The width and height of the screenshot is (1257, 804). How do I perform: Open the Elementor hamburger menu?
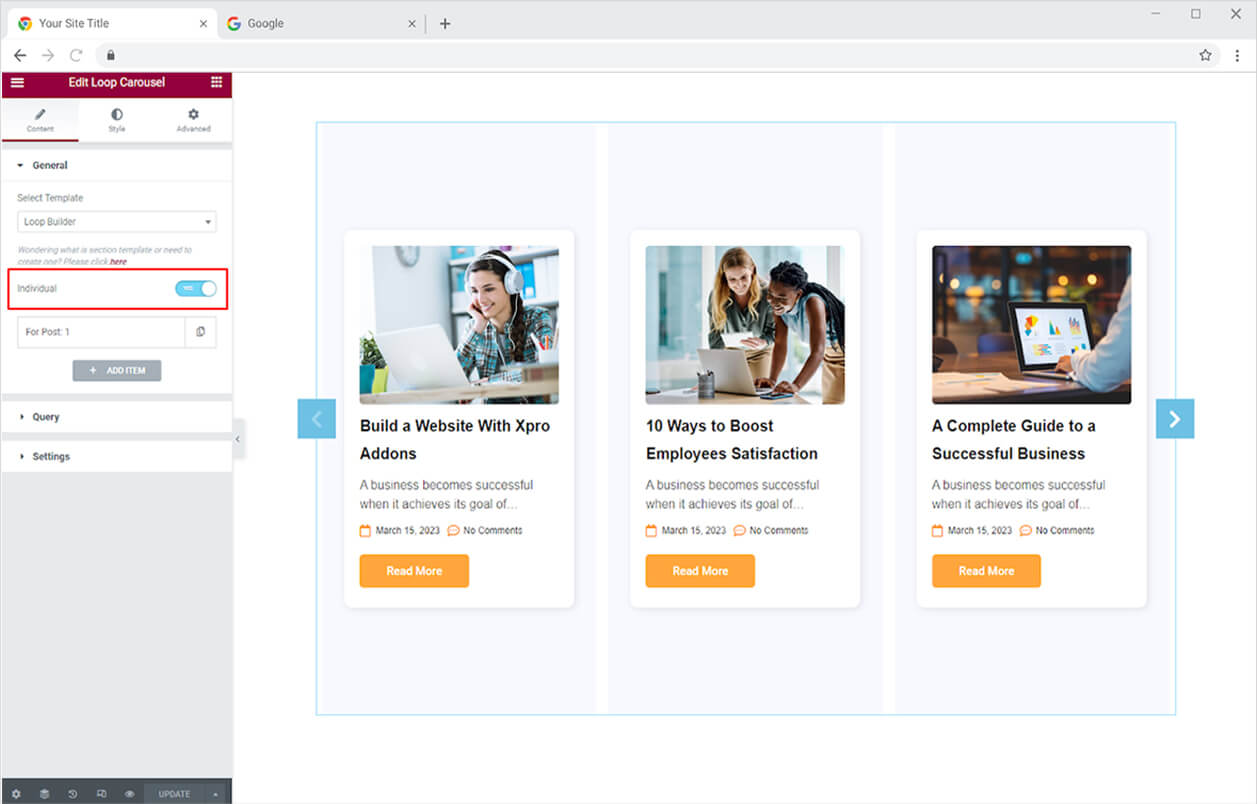17,82
